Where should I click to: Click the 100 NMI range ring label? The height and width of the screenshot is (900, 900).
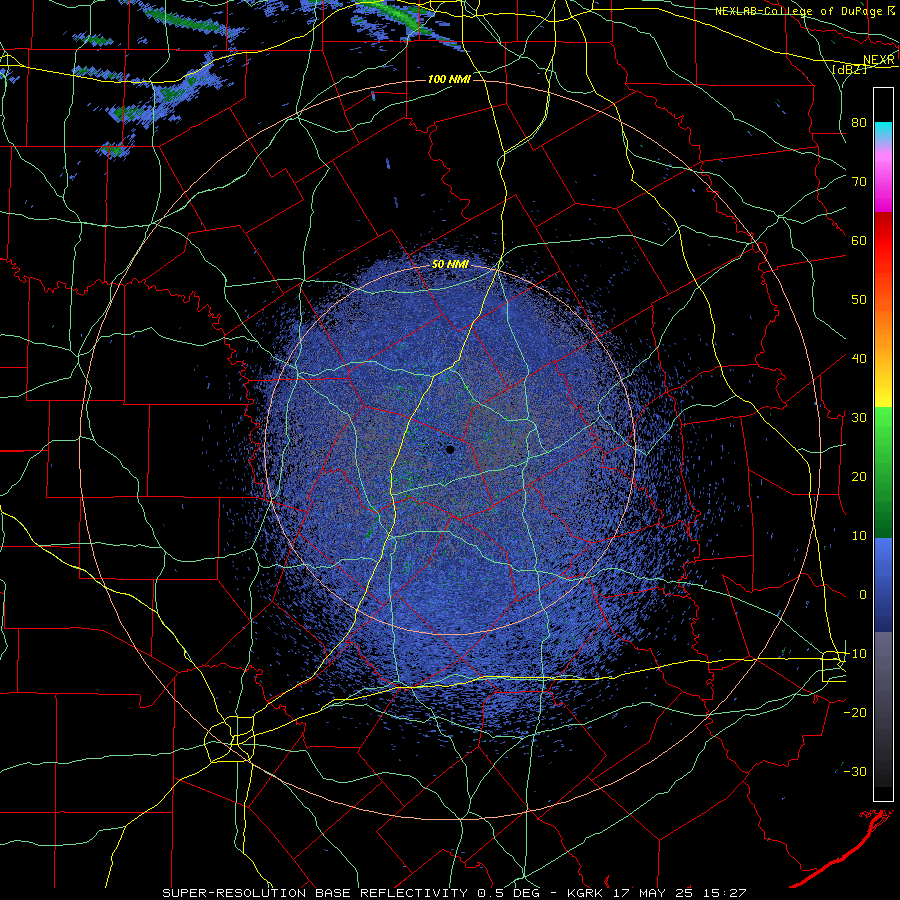[x=449, y=79]
